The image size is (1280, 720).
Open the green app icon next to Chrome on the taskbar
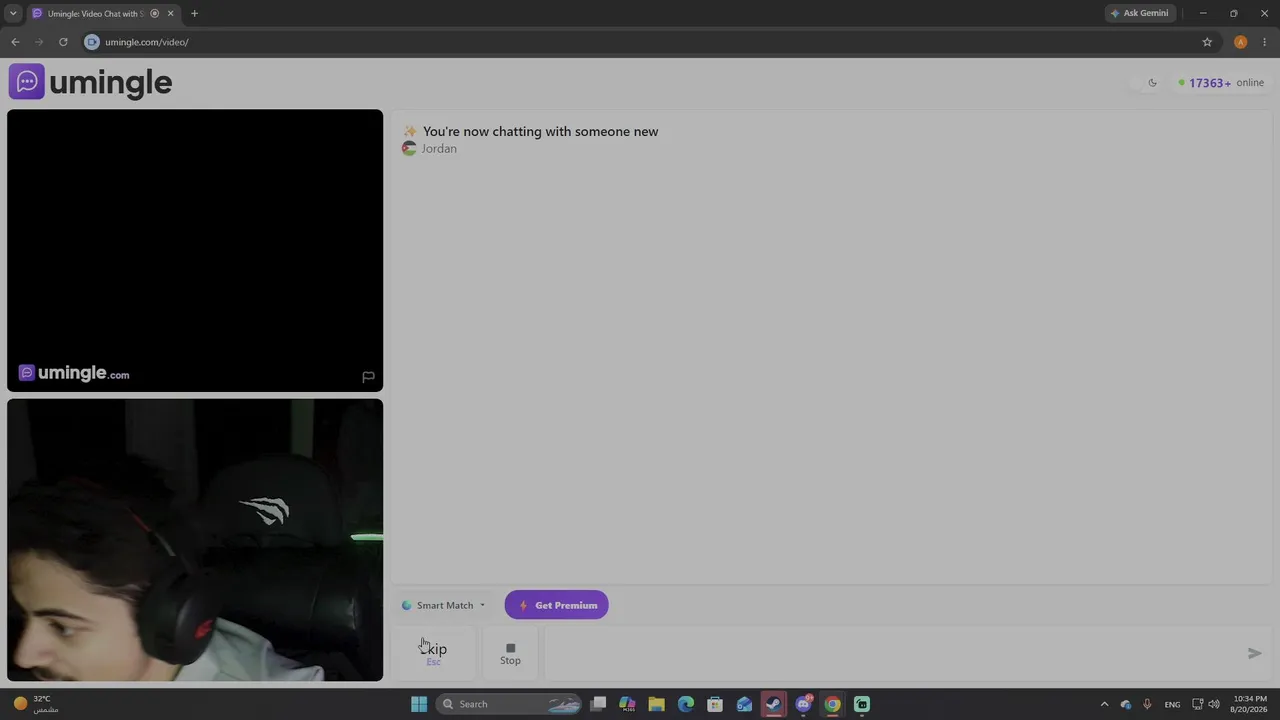[x=861, y=704]
